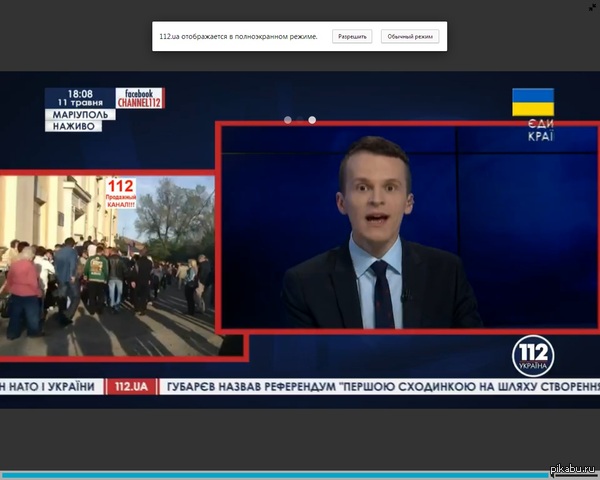Select the dimmer grey carousel dot
Image resolution: width=600 pixels, height=480 pixels.
click(288, 120)
